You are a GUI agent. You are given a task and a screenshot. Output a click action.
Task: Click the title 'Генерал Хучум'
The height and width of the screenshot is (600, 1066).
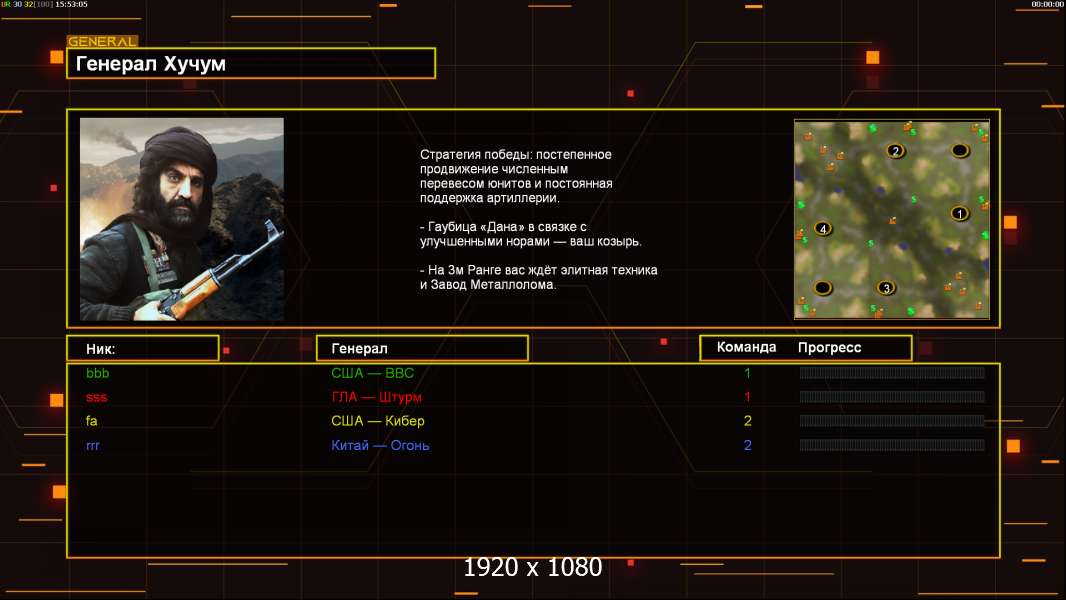pos(151,64)
